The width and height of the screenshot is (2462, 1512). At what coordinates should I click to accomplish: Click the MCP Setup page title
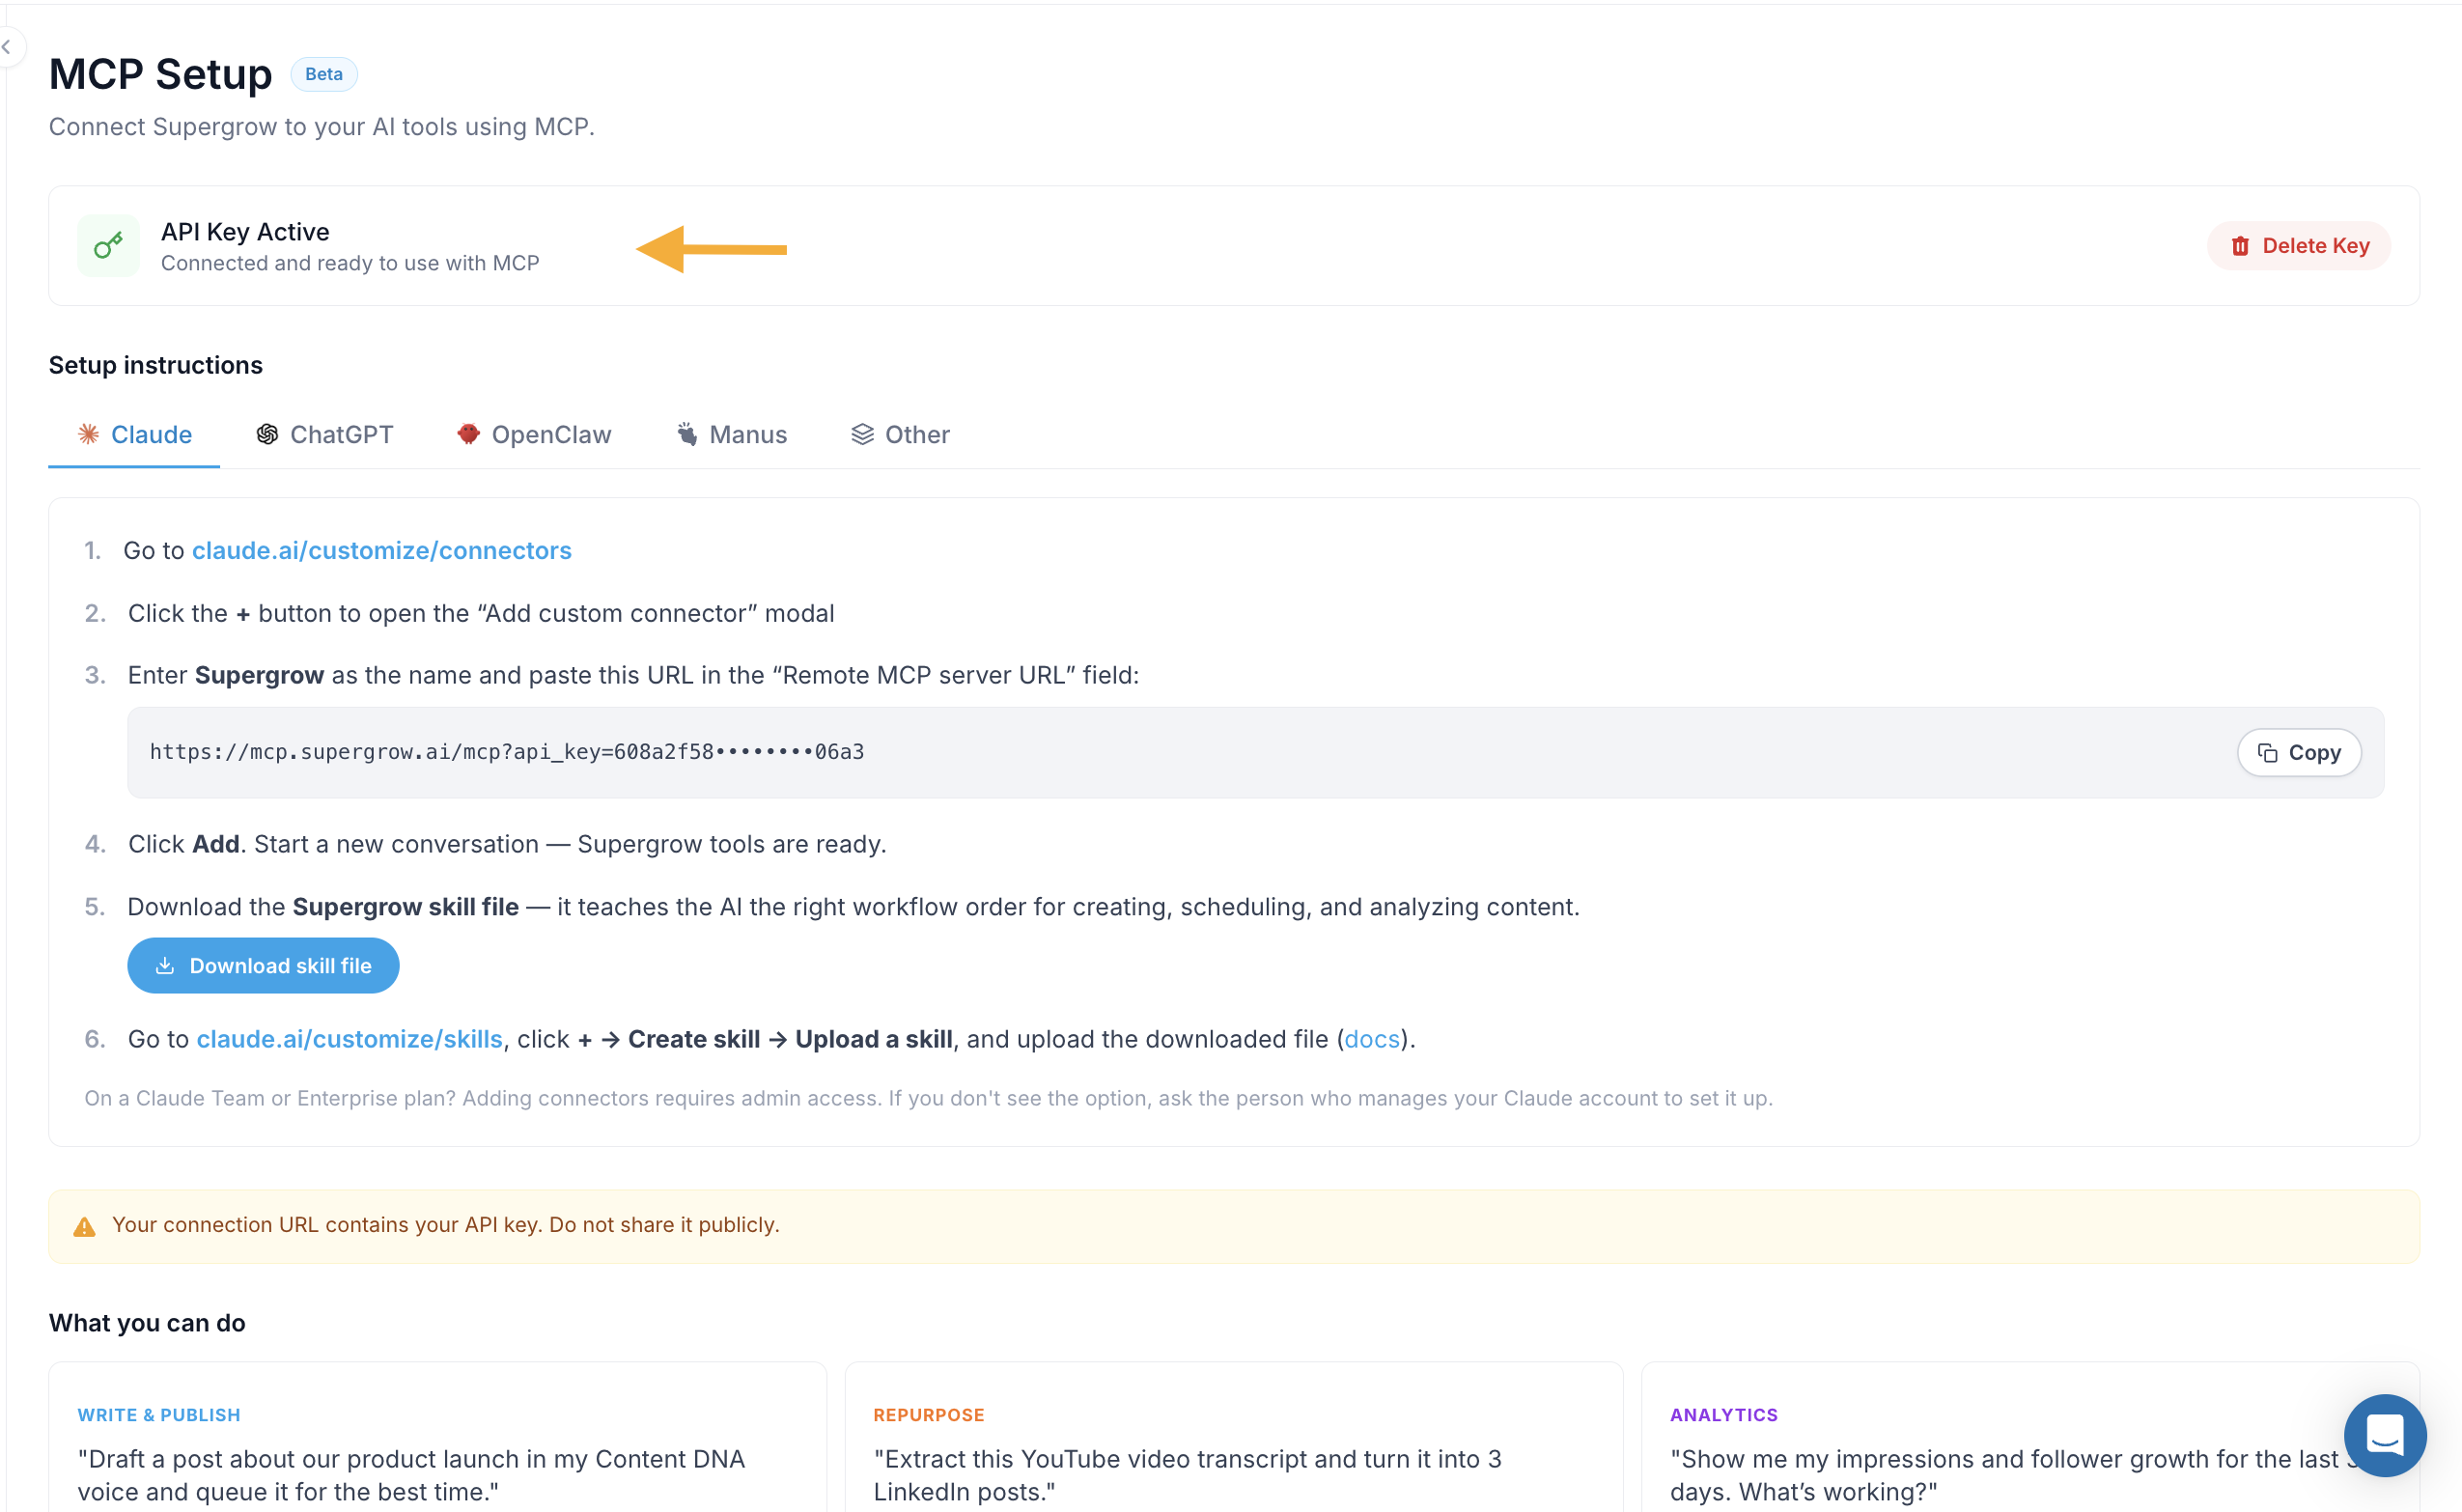click(160, 74)
